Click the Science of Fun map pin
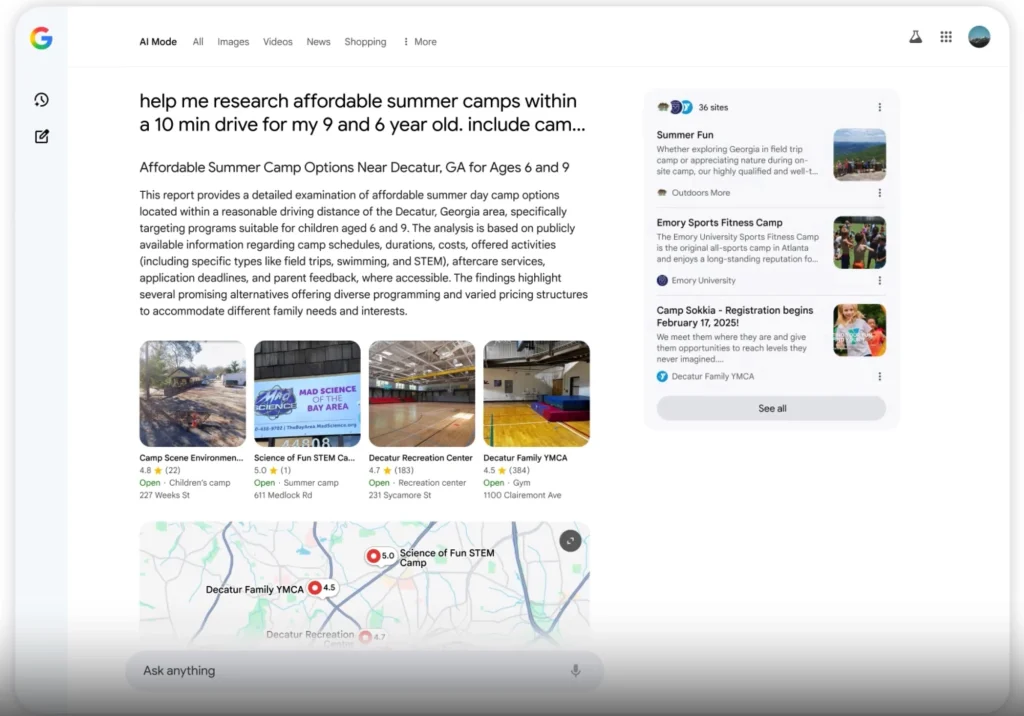Viewport: 1024px width, 716px height. [374, 556]
